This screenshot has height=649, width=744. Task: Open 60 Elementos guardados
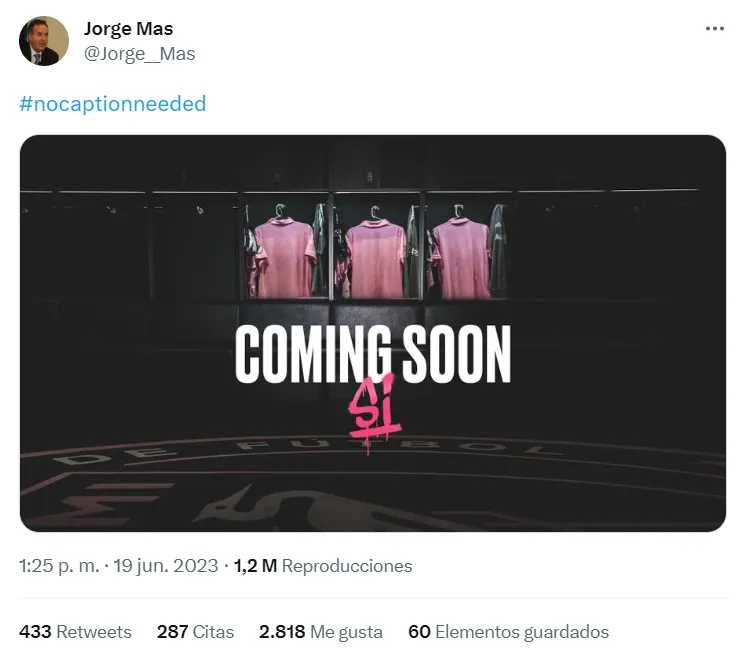click(x=509, y=632)
